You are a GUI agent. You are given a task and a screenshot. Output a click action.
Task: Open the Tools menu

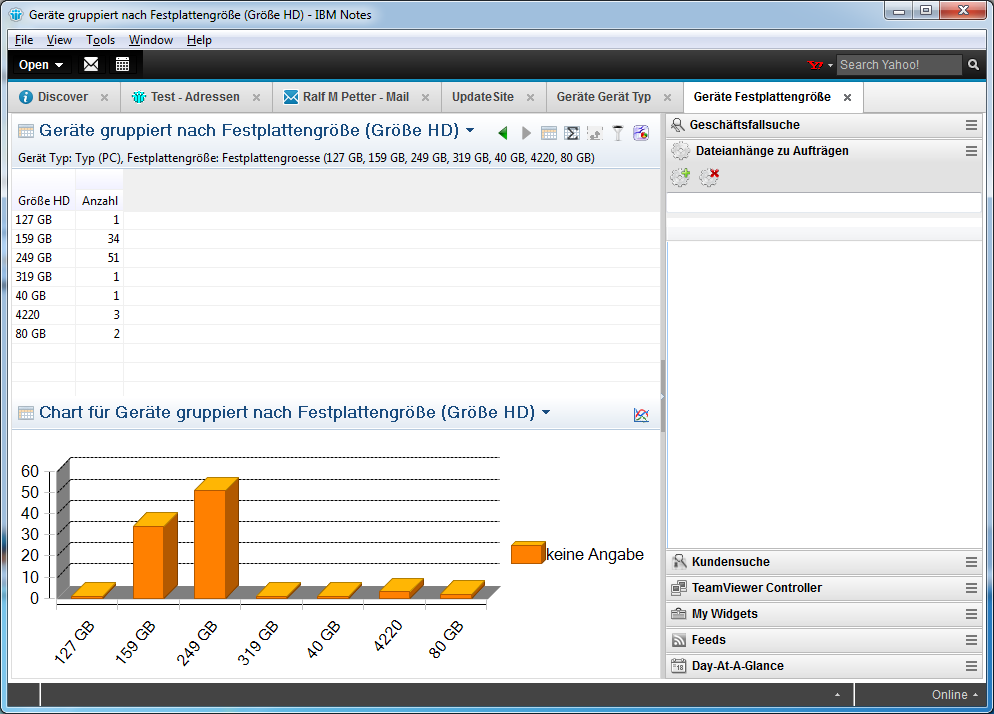point(100,40)
